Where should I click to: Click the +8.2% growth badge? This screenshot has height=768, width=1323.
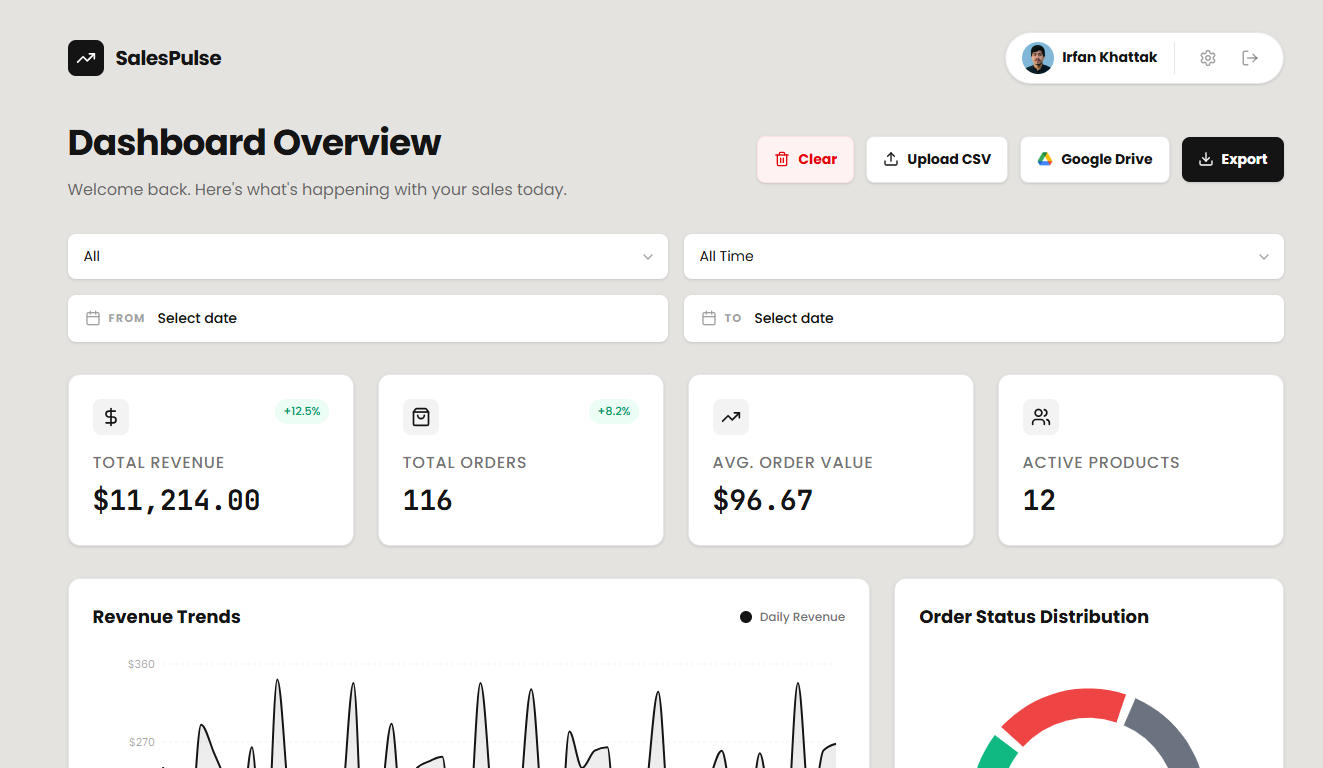tap(614, 411)
